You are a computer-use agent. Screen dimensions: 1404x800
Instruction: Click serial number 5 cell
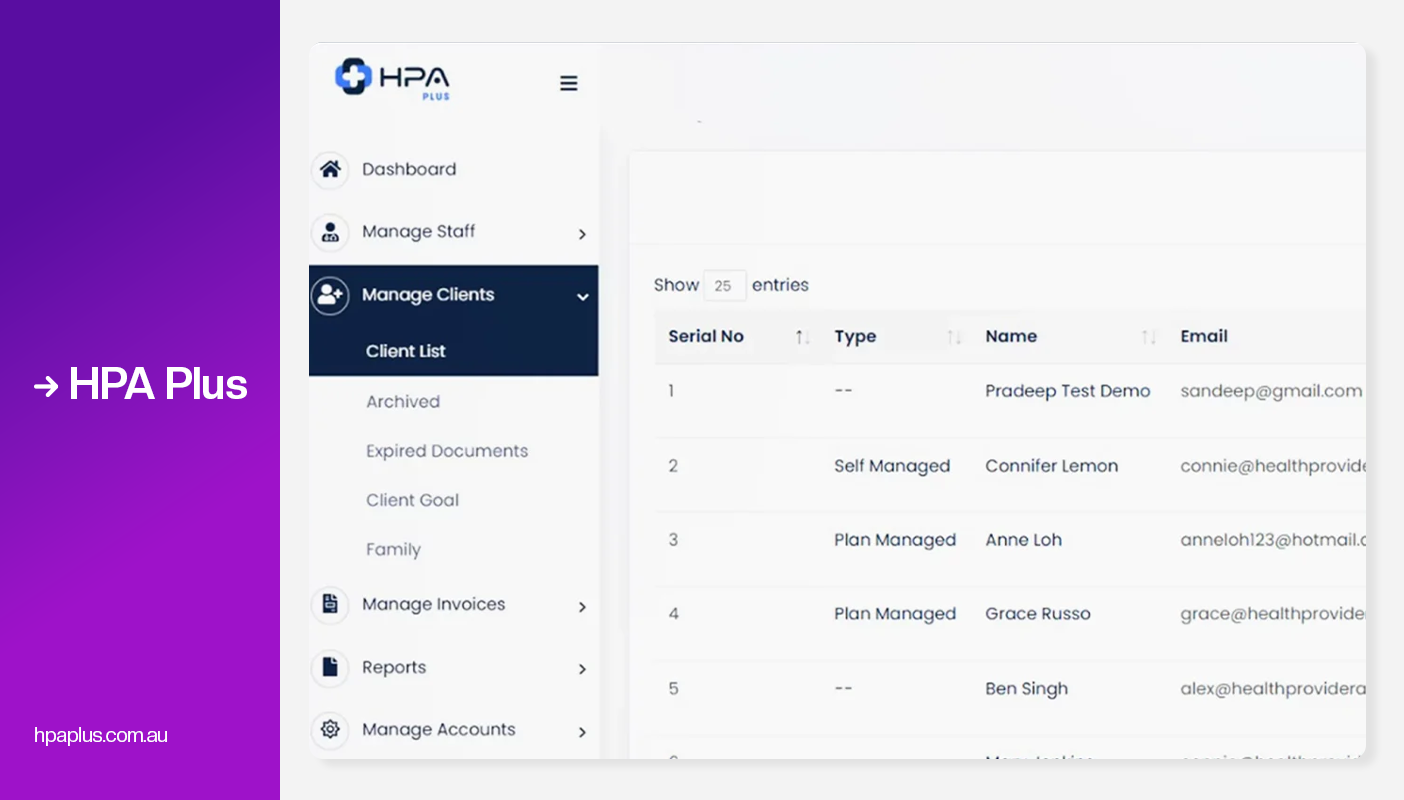tap(673, 689)
